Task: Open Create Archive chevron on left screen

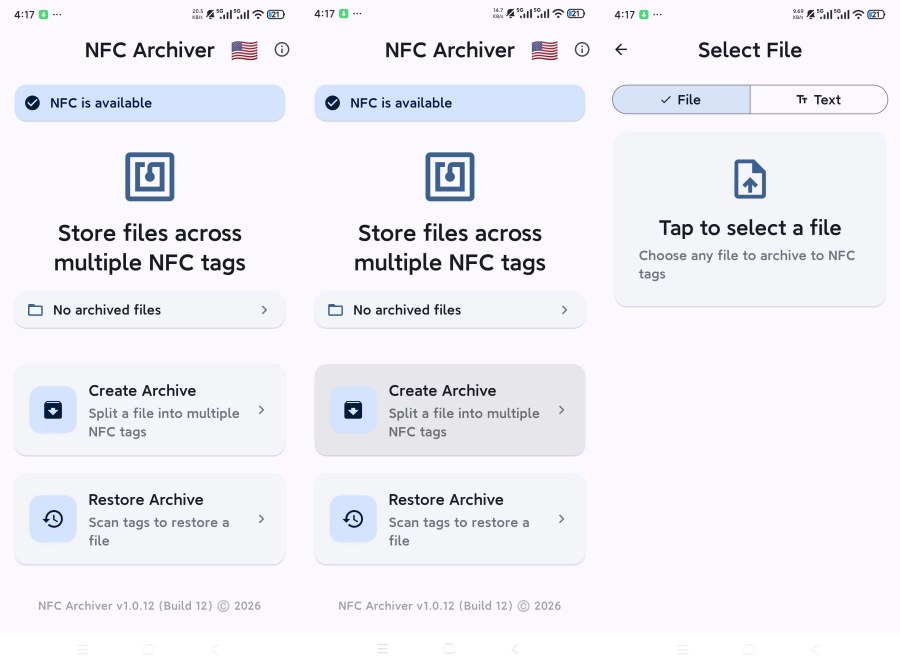Action: (x=262, y=410)
